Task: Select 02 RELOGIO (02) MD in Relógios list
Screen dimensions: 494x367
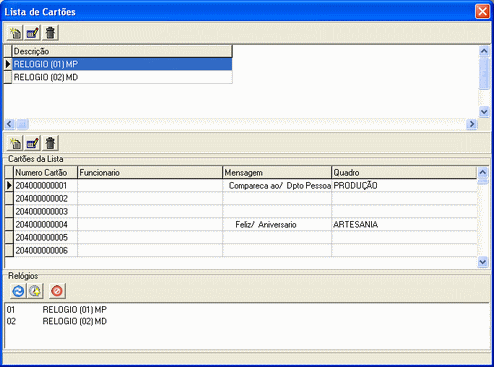Action: tap(57, 321)
